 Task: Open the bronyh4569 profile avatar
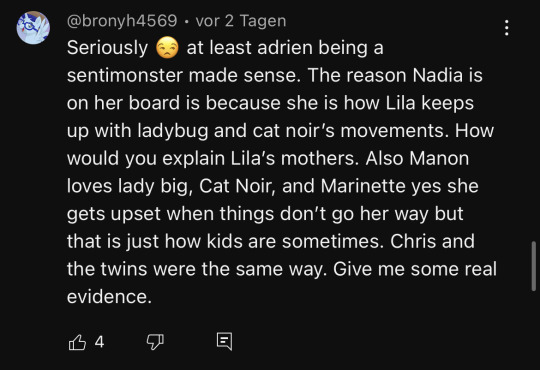33,28
